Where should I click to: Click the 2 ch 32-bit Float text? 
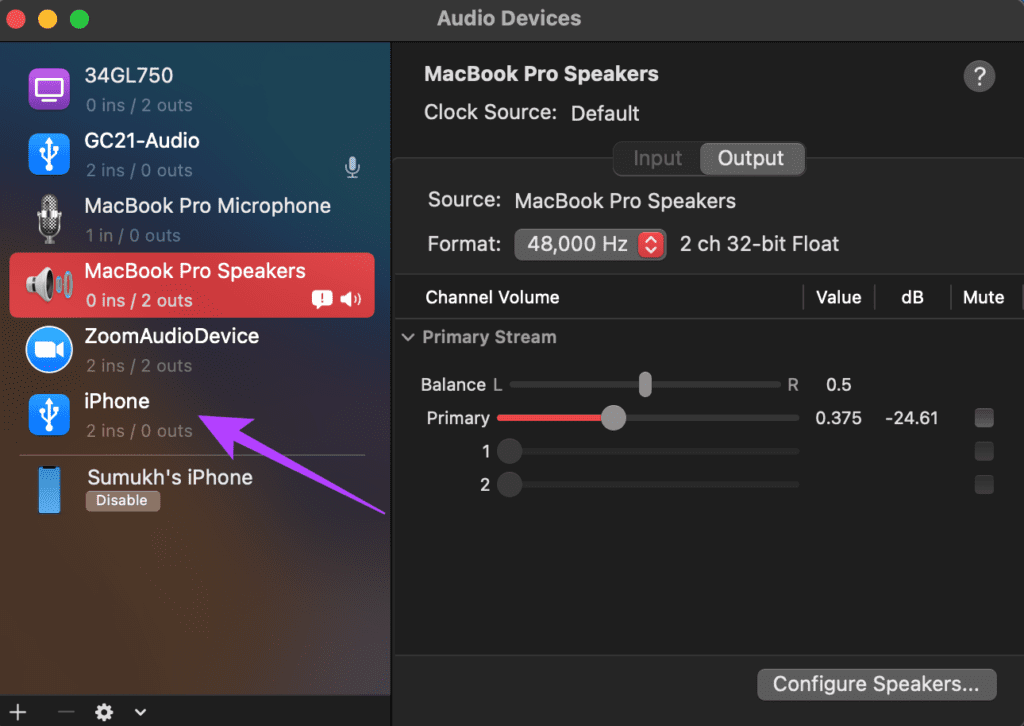(759, 244)
